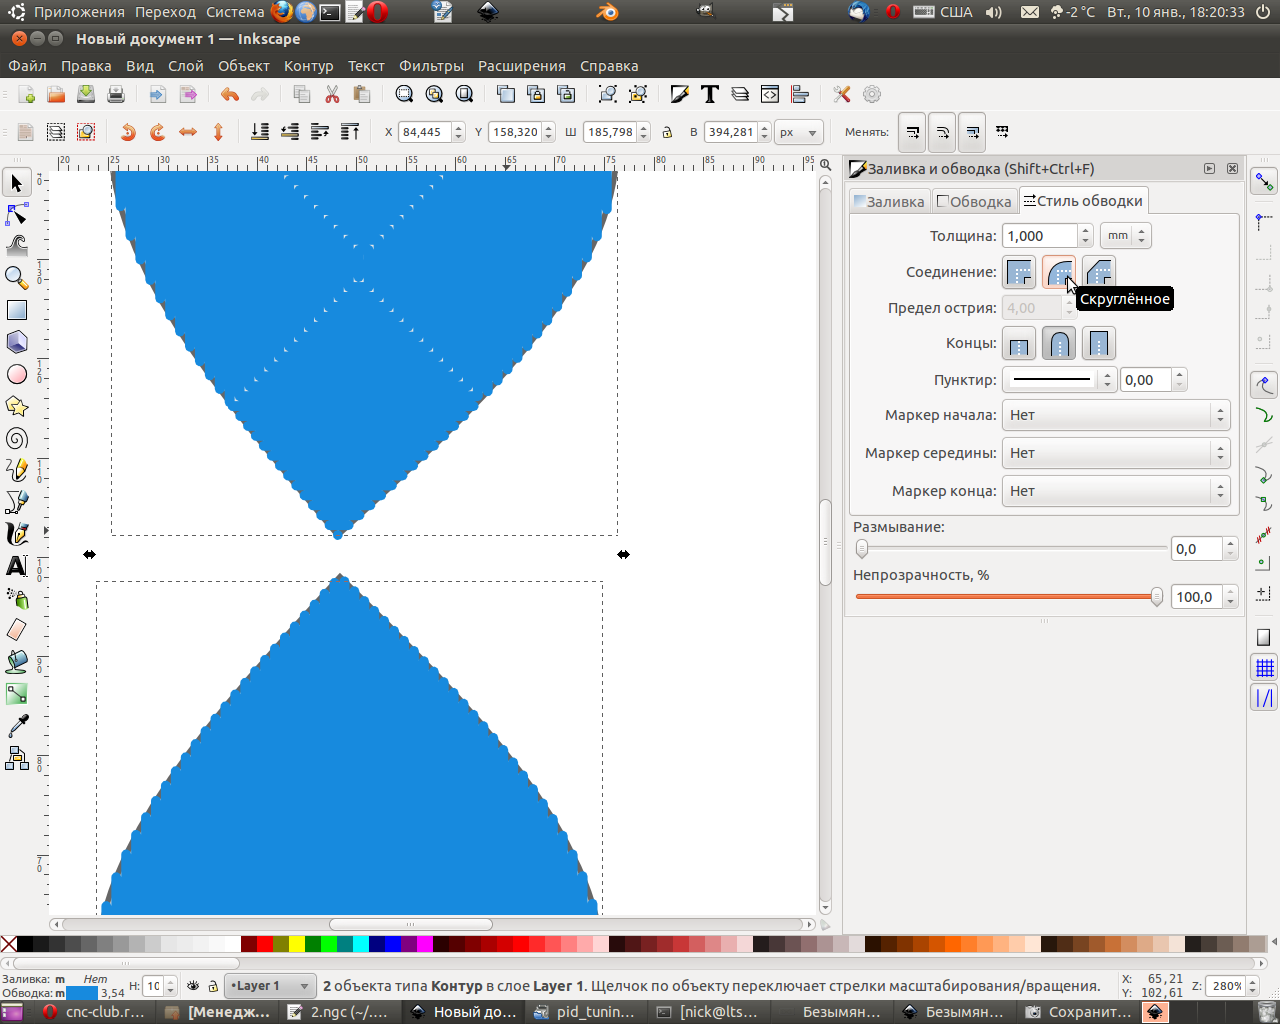This screenshot has height=1024, width=1280.
Task: Select the Rectangle tool
Action: [17, 310]
